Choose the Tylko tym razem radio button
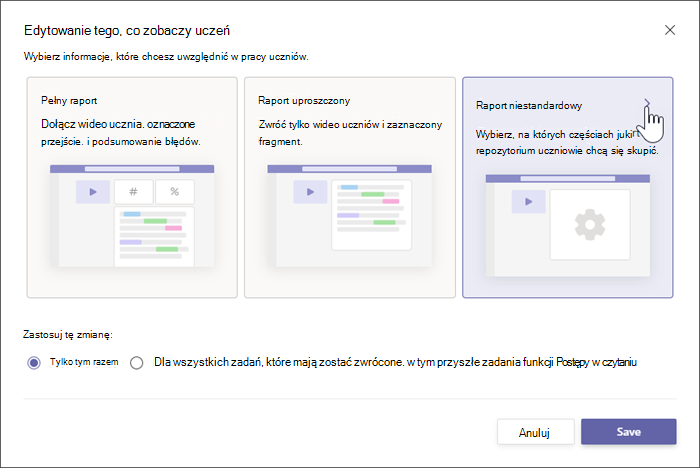This screenshot has width=700, height=468. point(34,363)
